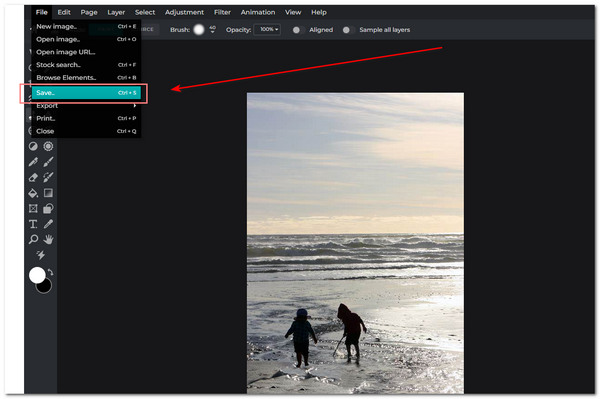
Task: Select the Draw brush tool
Action: pyautogui.click(x=48, y=162)
